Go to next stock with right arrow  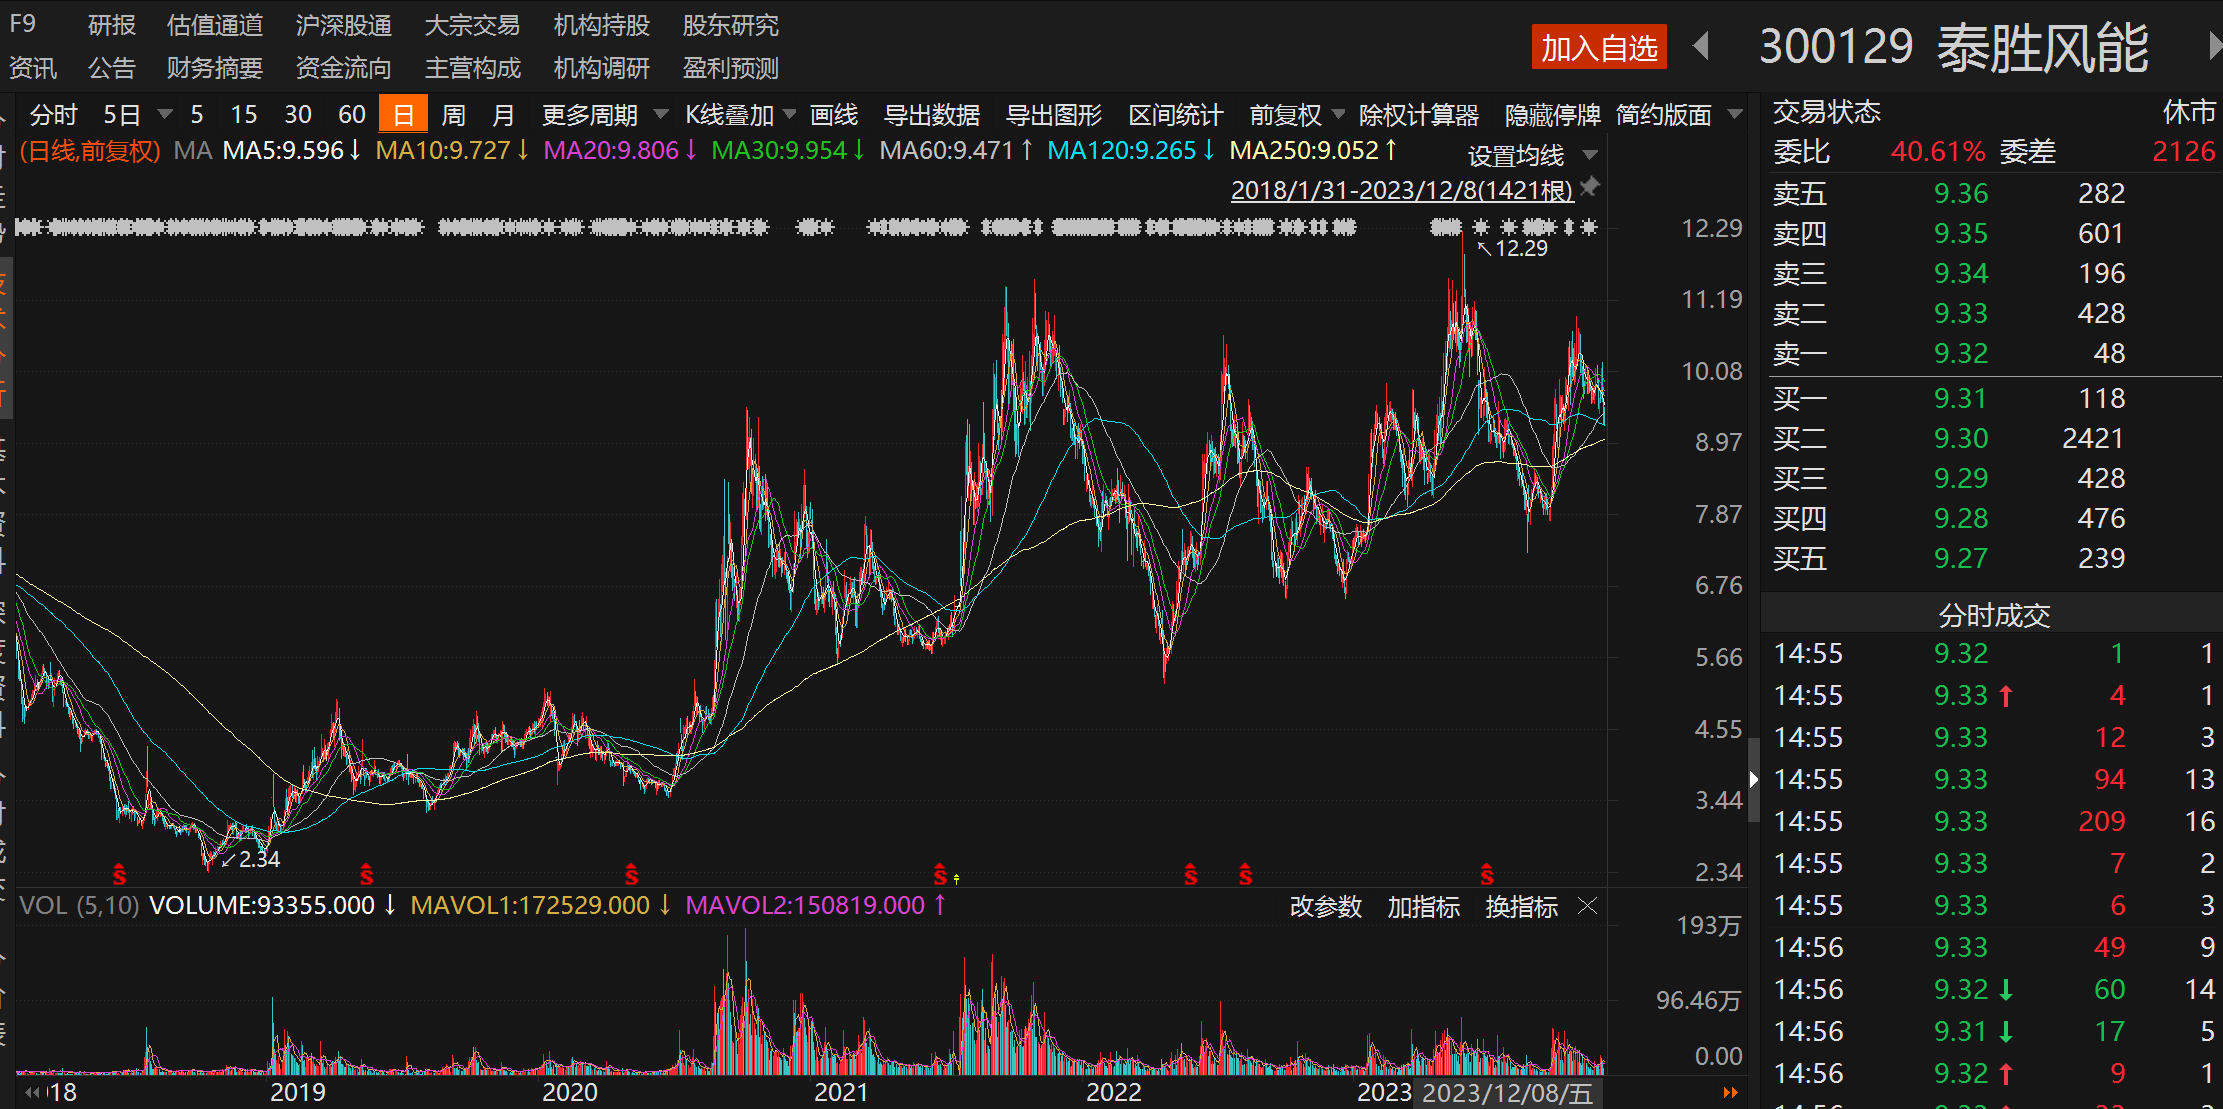pyautogui.click(x=2214, y=46)
